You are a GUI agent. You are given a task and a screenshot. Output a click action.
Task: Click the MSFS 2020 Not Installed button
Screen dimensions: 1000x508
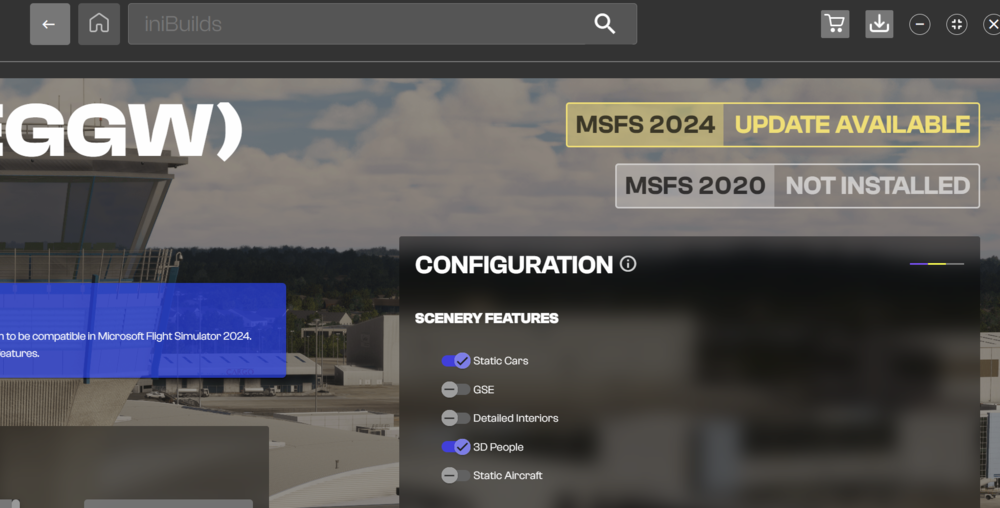(x=797, y=186)
